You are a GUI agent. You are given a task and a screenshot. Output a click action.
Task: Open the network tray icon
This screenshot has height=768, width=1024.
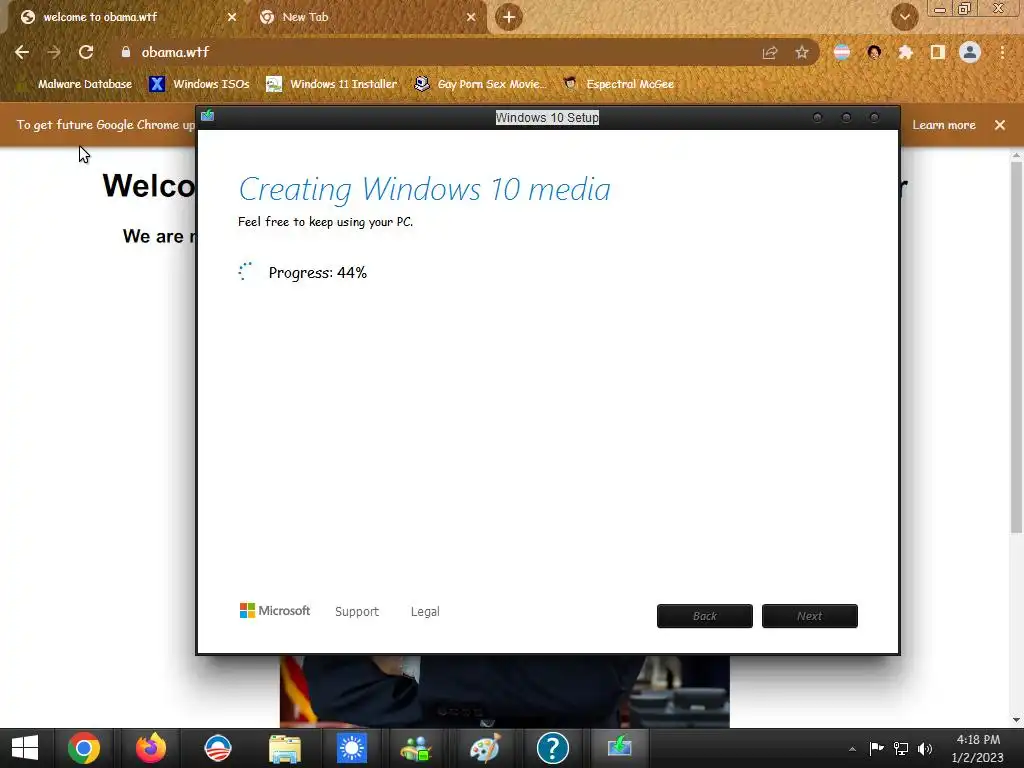pyautogui.click(x=901, y=748)
